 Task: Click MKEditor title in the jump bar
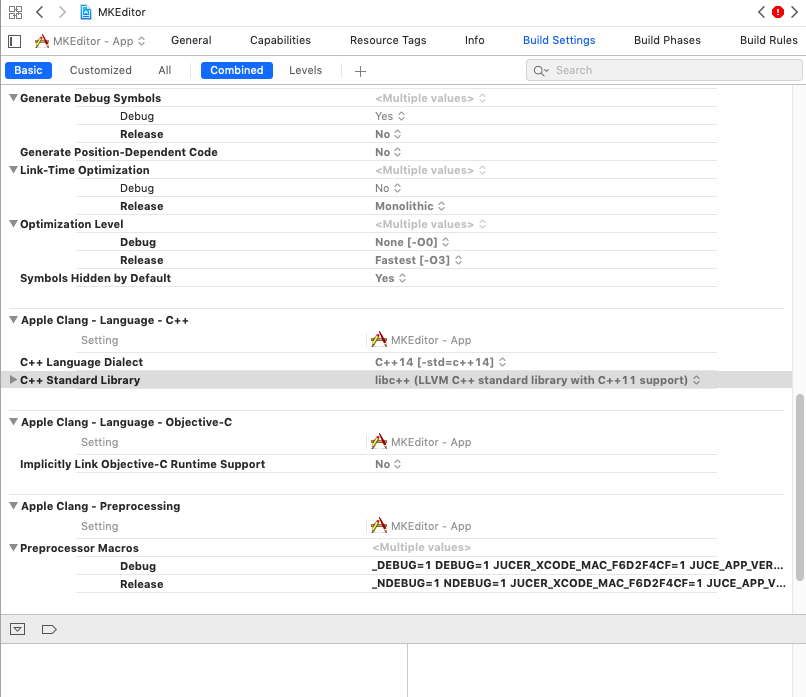(121, 12)
